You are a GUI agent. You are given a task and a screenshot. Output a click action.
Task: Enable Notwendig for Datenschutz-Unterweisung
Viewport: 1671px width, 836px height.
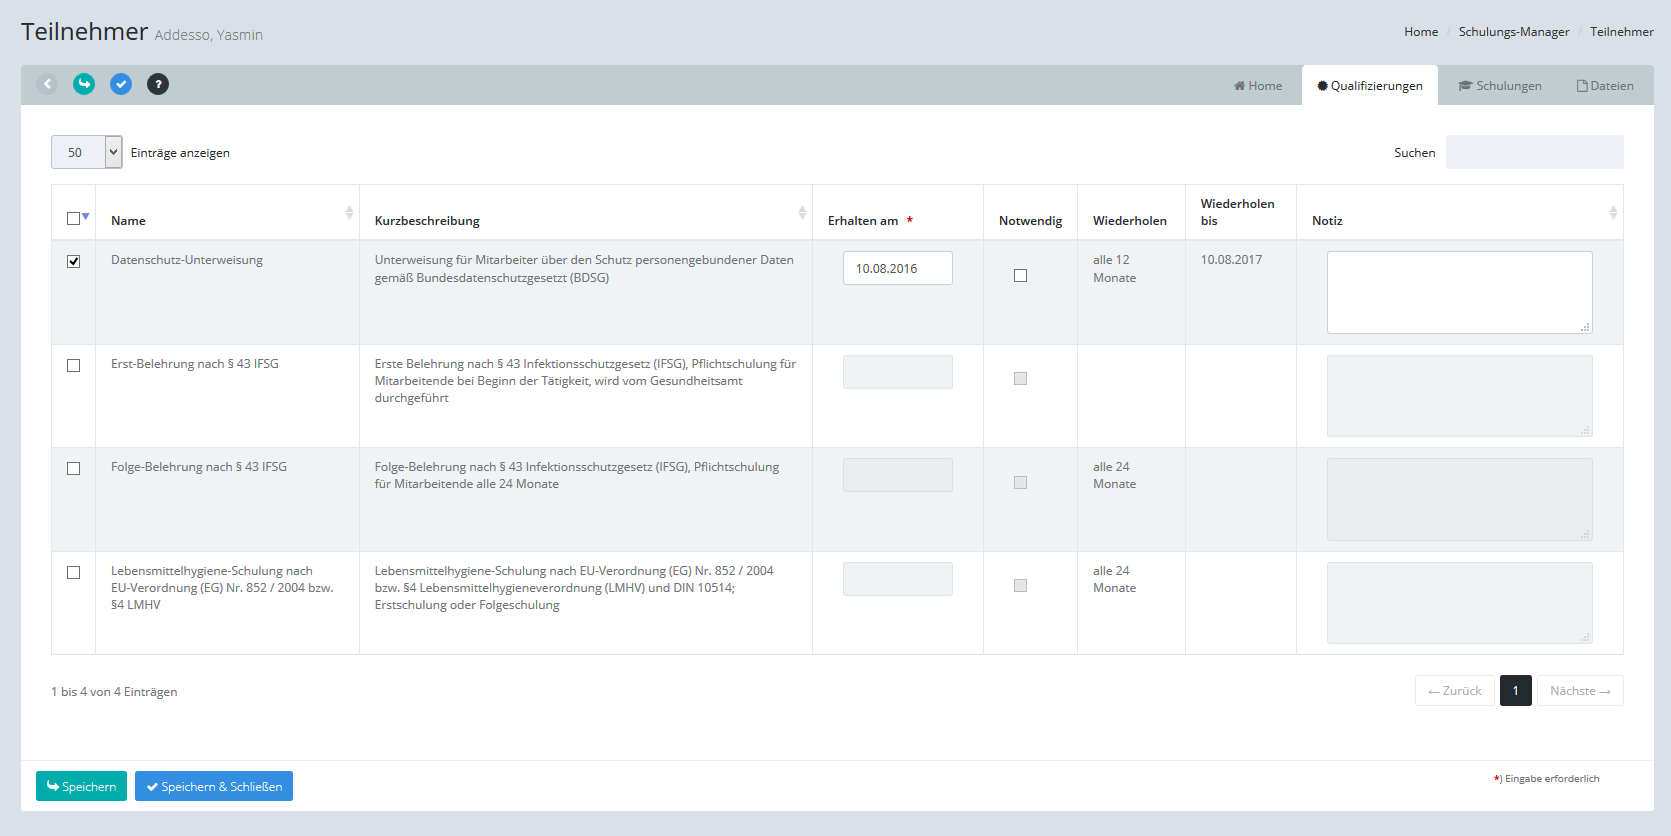(1020, 275)
